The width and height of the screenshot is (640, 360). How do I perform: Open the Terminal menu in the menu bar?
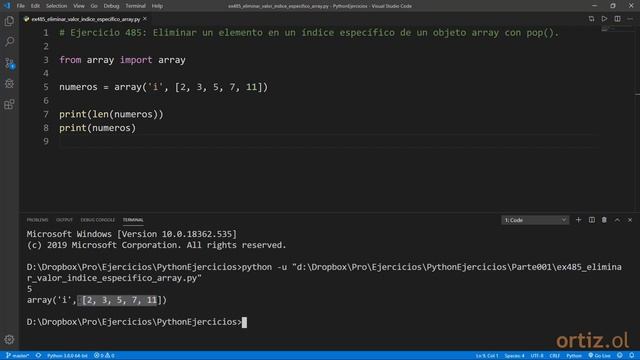pyautogui.click(x=136, y=6)
